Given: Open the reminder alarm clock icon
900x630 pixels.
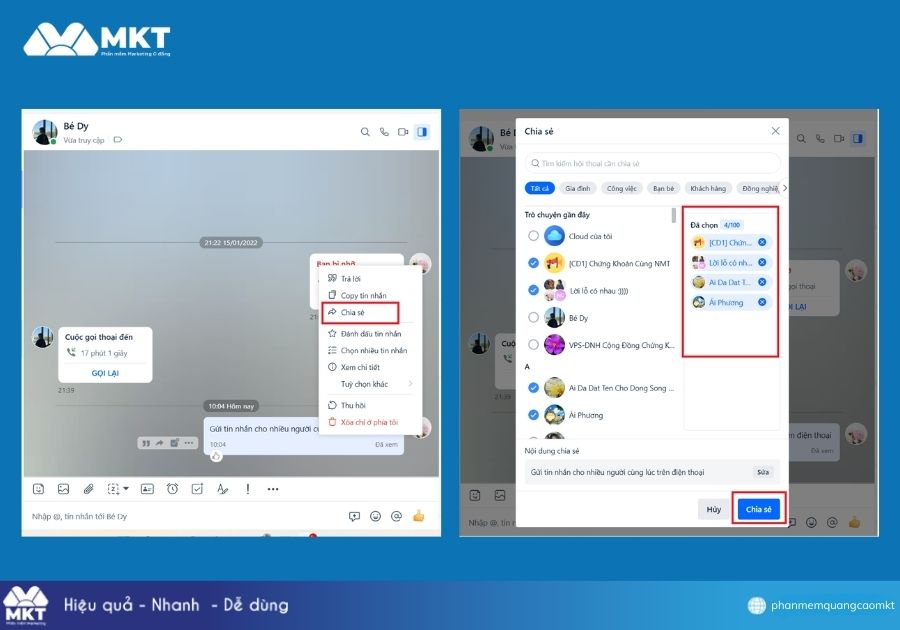Looking at the screenshot, I should [172, 489].
